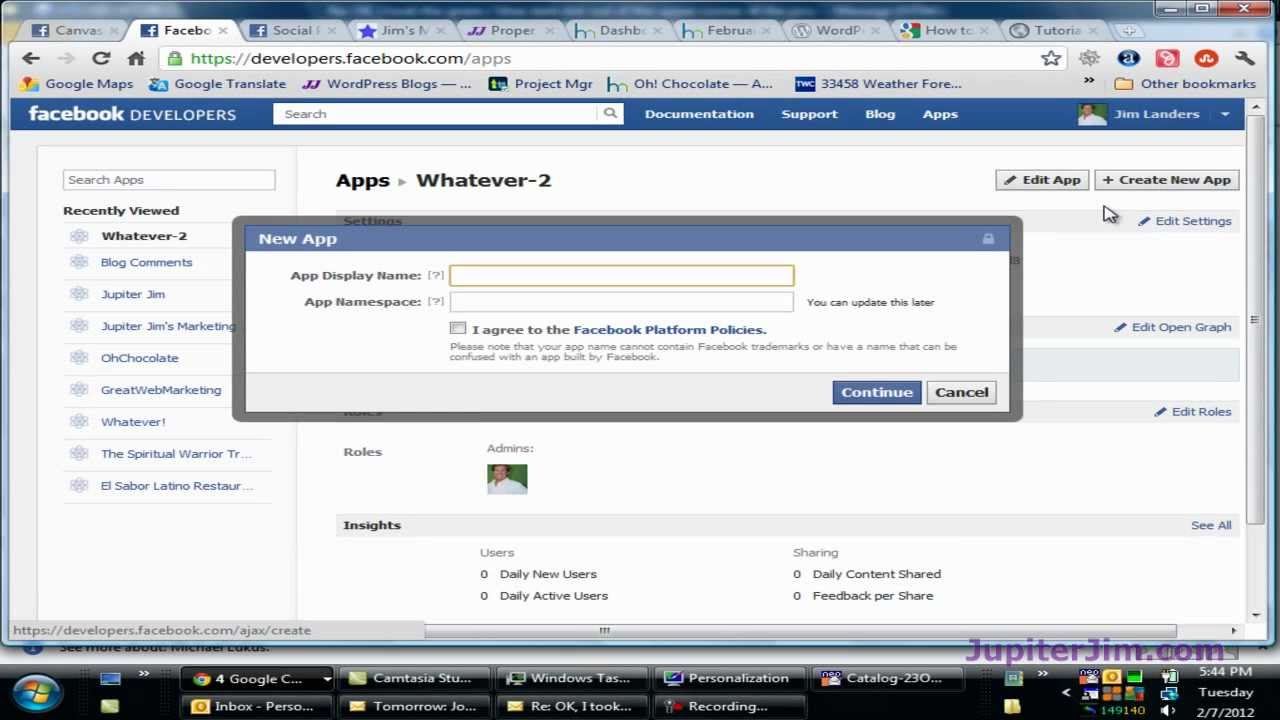Click the Edit App button
Viewport: 1280px width, 720px height.
pos(1042,180)
